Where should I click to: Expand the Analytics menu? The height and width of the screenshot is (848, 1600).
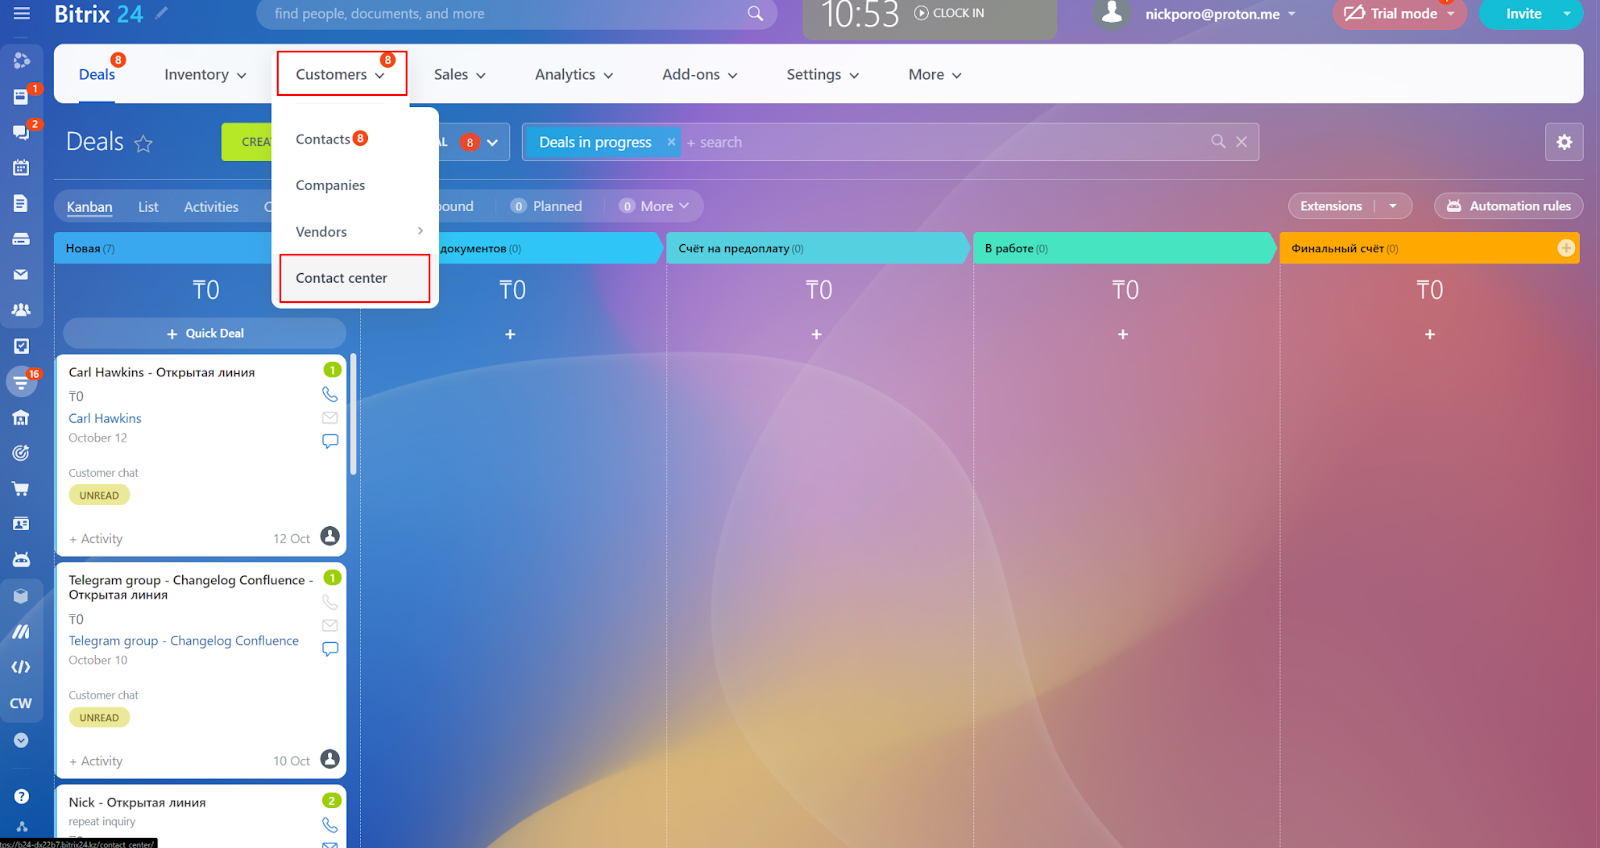click(x=574, y=75)
